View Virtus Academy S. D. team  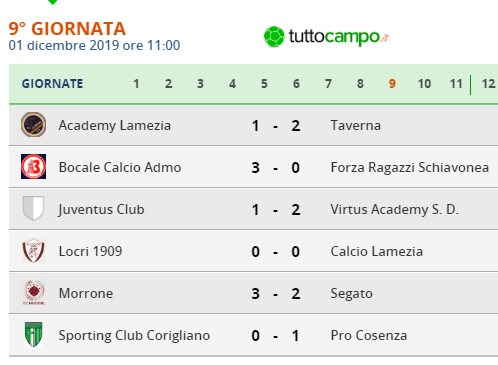tap(395, 209)
